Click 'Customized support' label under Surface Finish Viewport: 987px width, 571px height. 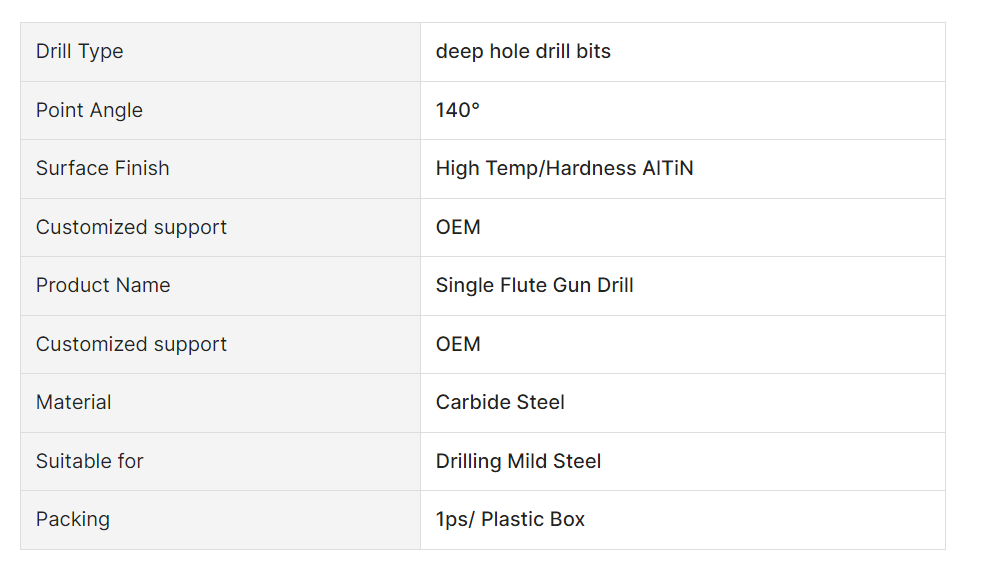point(220,227)
